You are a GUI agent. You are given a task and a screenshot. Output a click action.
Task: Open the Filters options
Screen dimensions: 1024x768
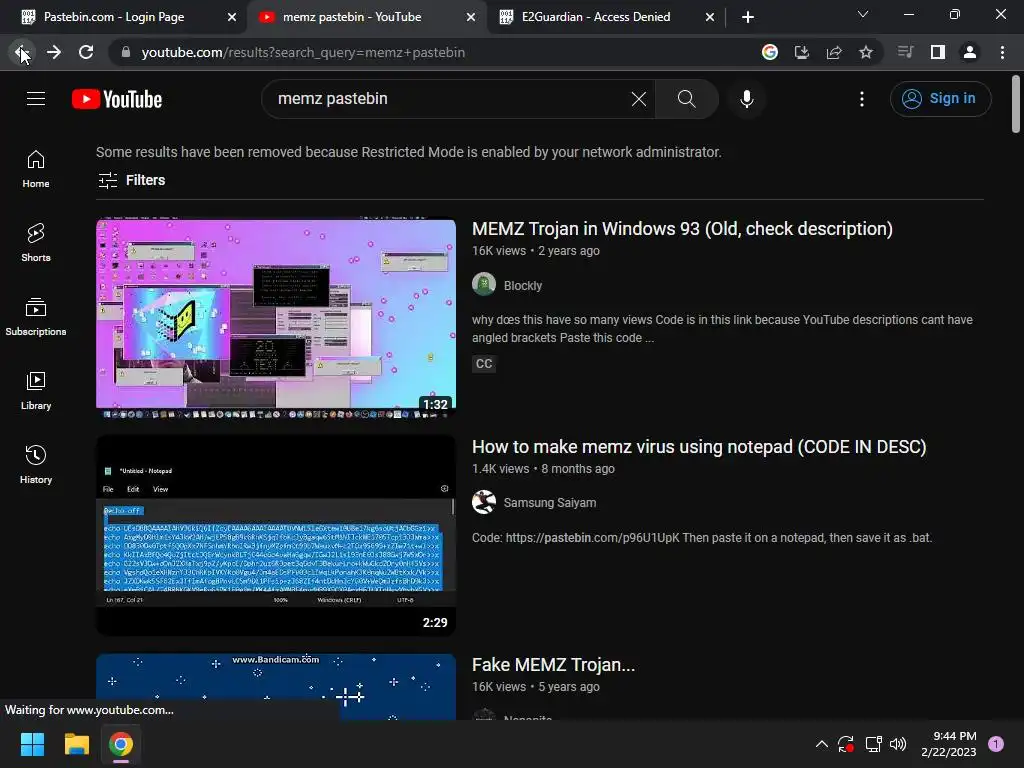point(131,180)
